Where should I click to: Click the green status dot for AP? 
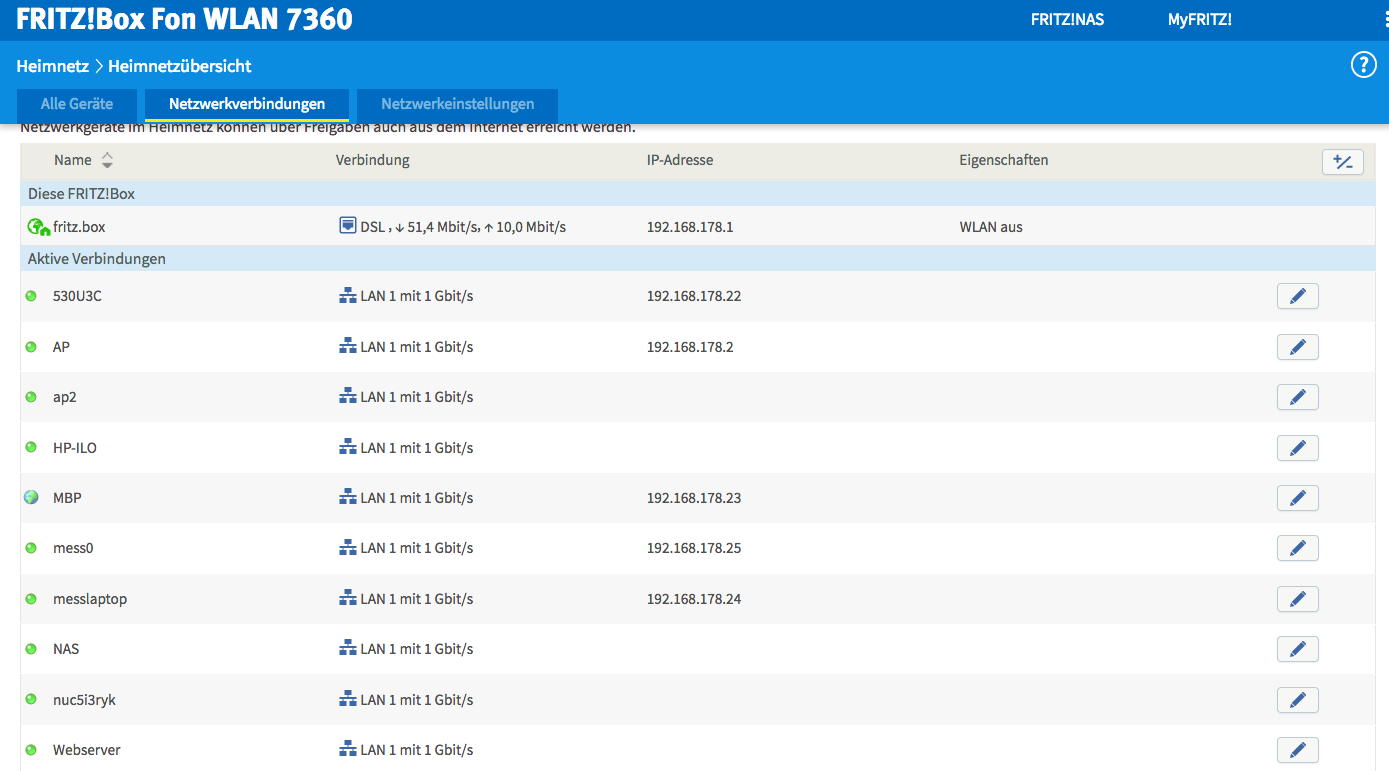tap(31, 347)
